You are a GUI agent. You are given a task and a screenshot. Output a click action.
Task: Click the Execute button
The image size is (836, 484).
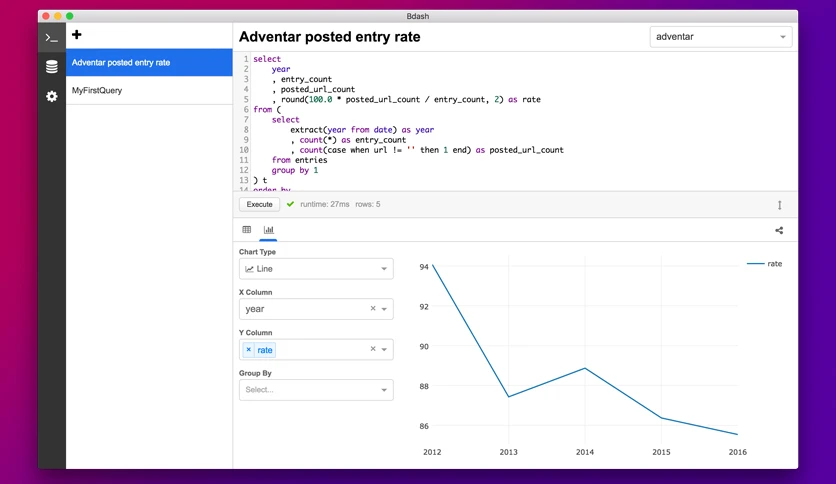tap(260, 204)
